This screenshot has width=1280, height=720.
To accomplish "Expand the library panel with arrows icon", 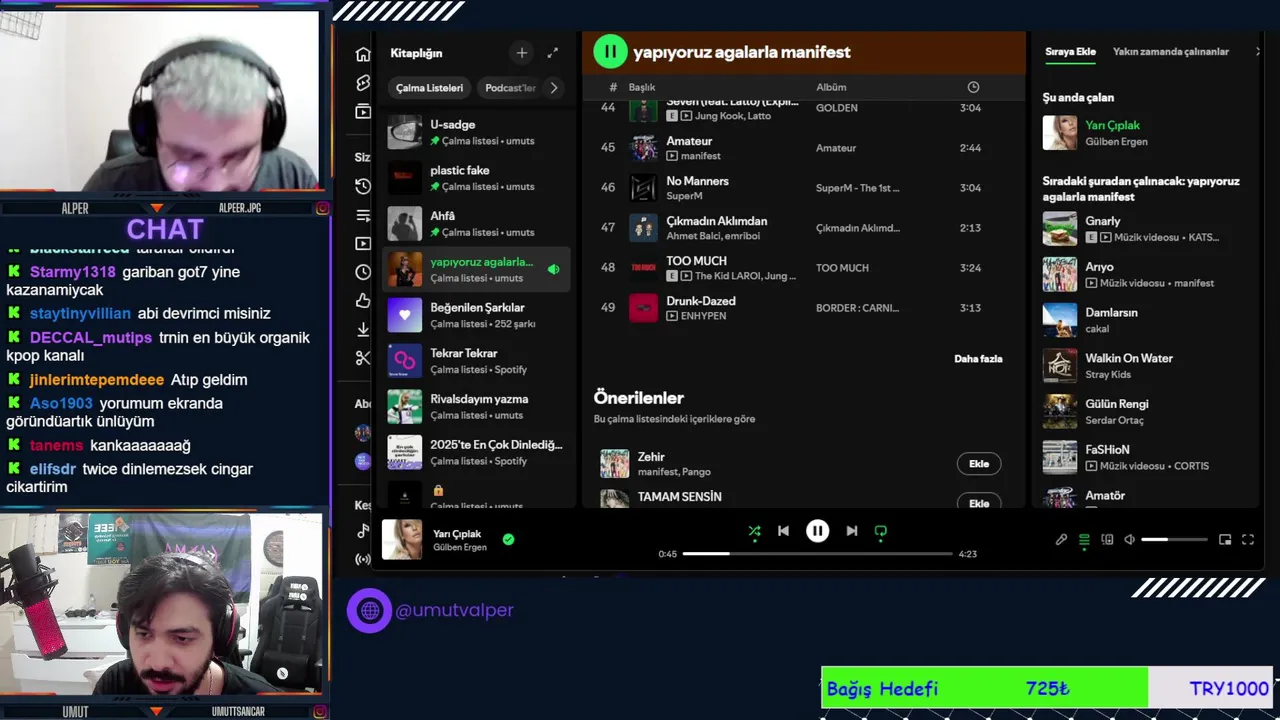I will (x=553, y=52).
